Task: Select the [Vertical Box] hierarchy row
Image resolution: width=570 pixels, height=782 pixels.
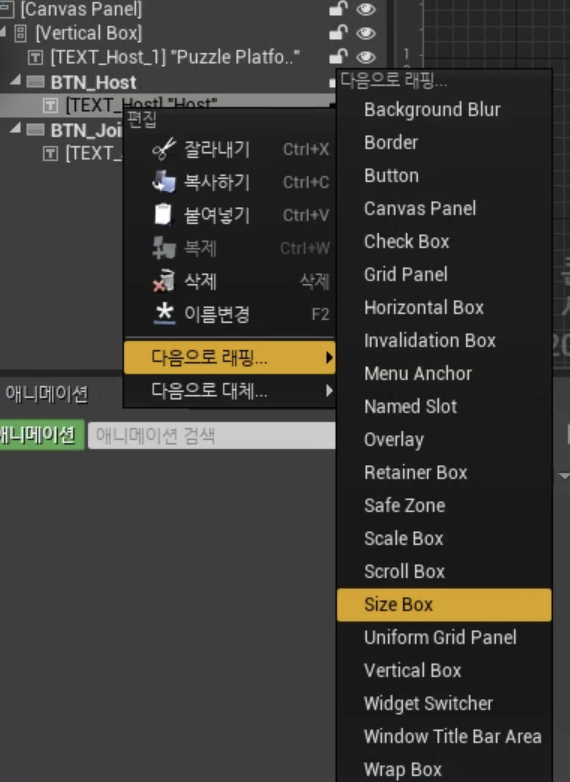Action: pos(192,33)
